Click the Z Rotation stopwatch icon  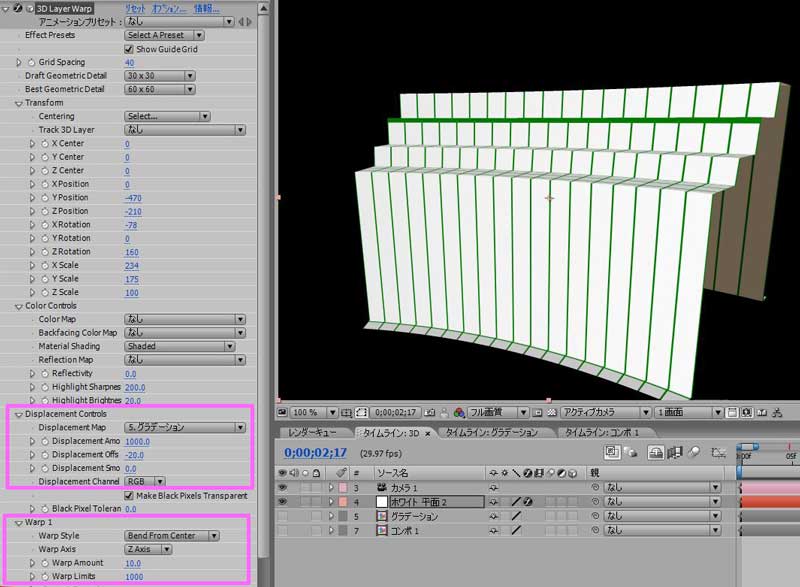(x=44, y=252)
